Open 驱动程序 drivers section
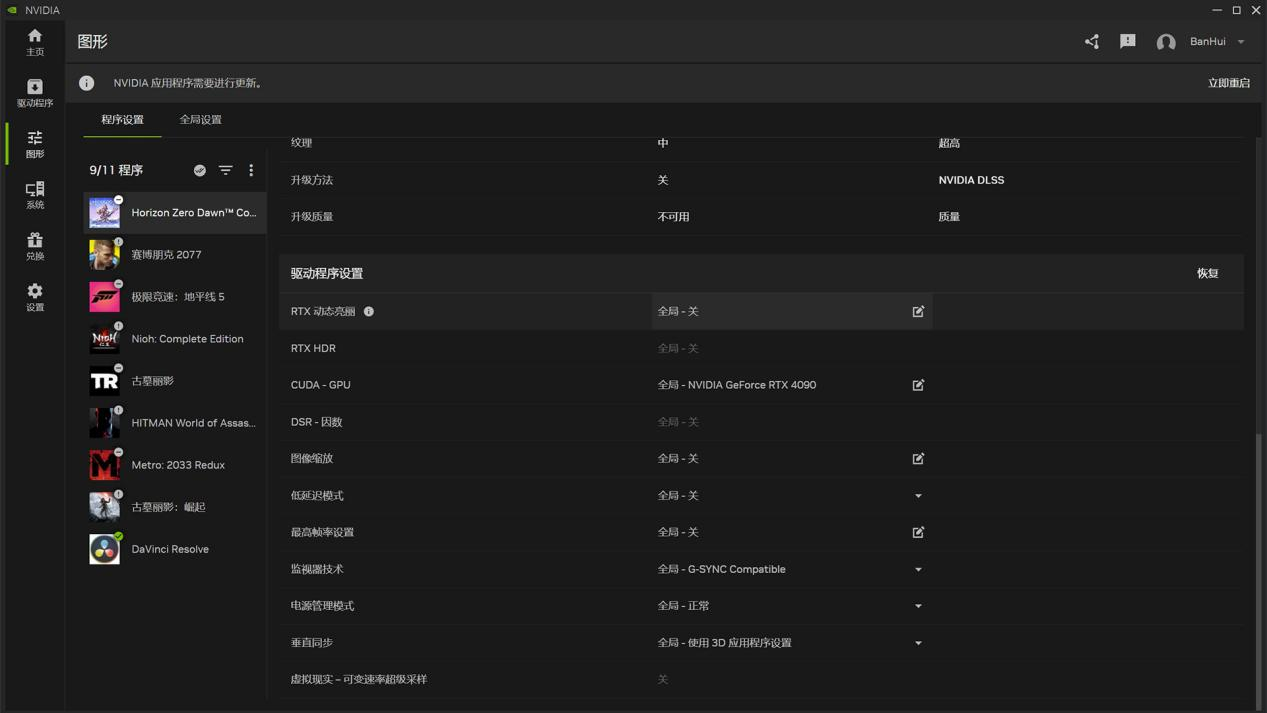Image resolution: width=1267 pixels, height=713 pixels. pos(35,93)
